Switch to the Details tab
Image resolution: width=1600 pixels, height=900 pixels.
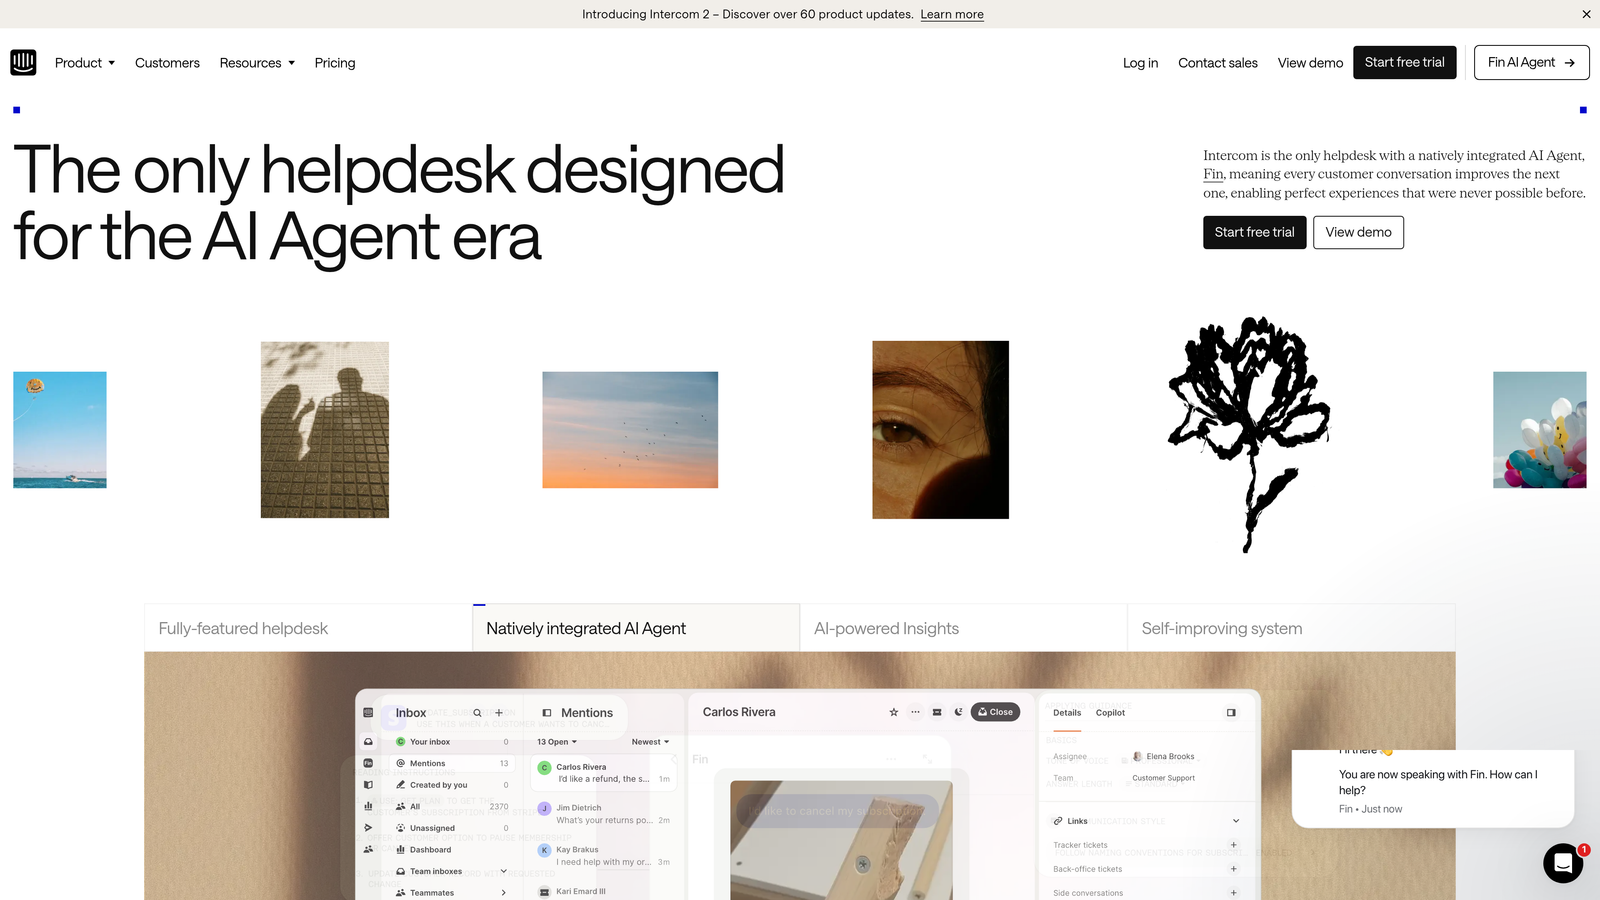(1067, 713)
